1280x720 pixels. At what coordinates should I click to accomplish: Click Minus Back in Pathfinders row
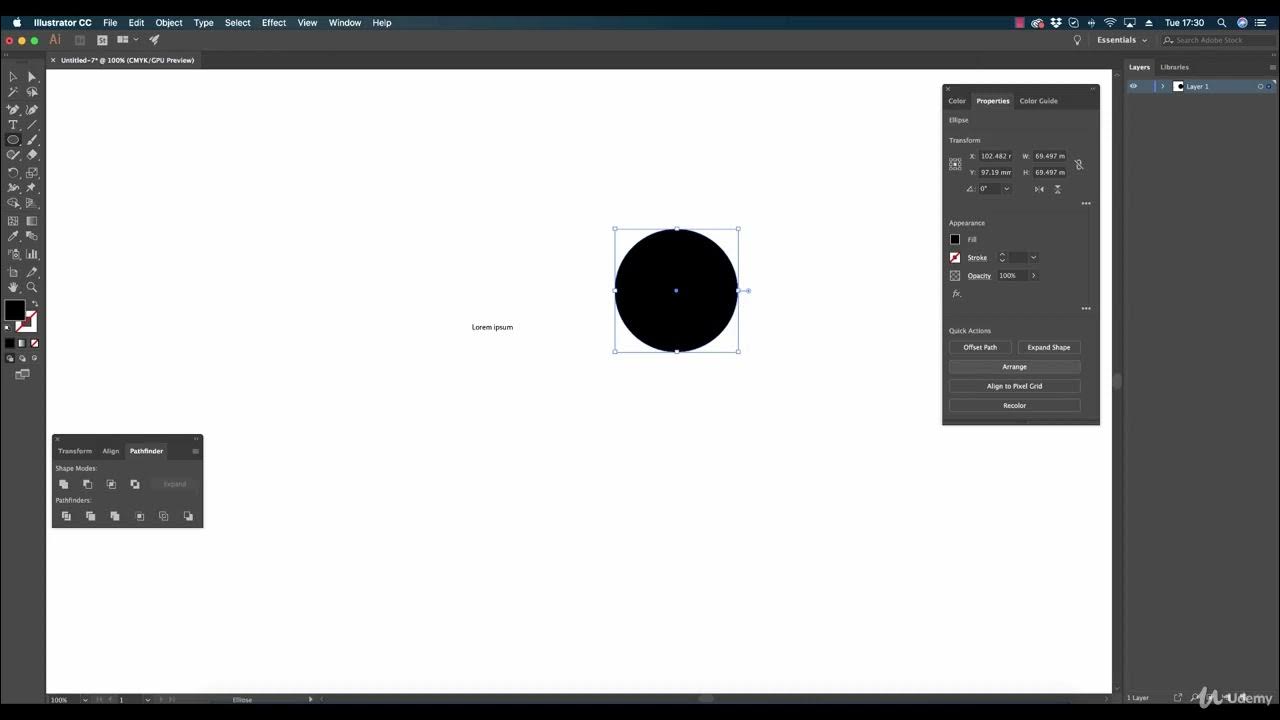point(188,516)
